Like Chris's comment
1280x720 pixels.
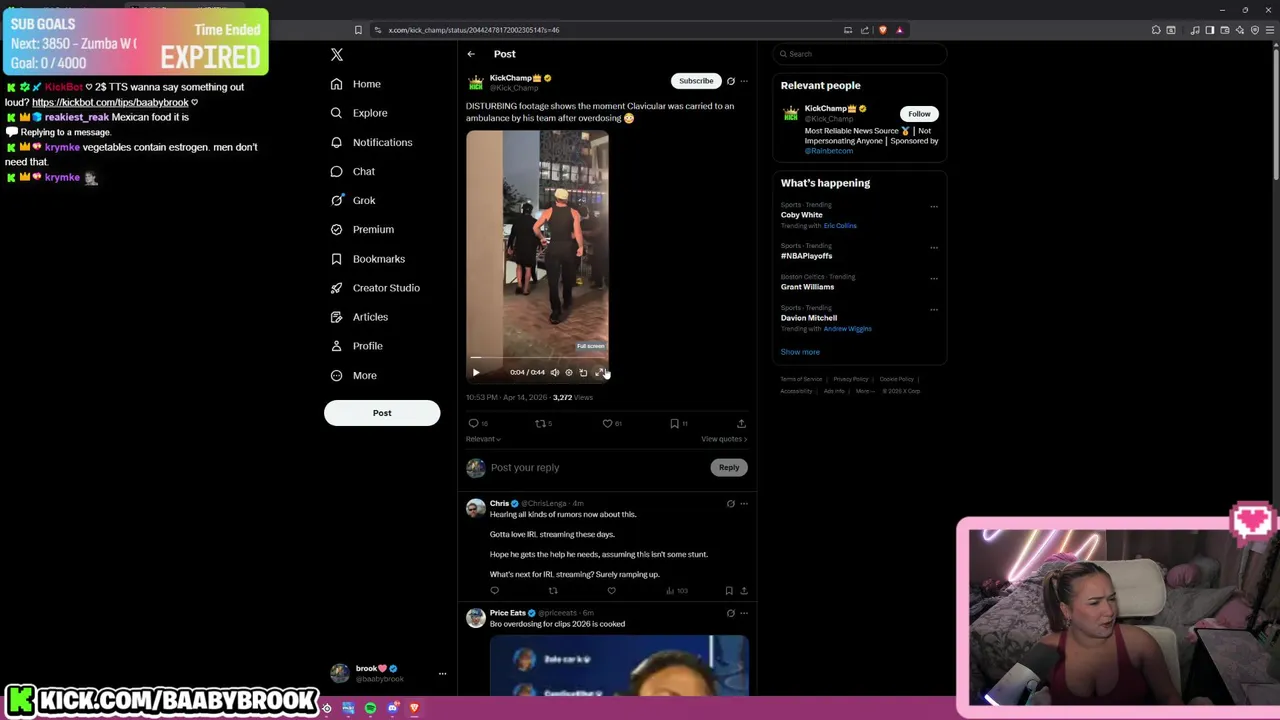(611, 591)
